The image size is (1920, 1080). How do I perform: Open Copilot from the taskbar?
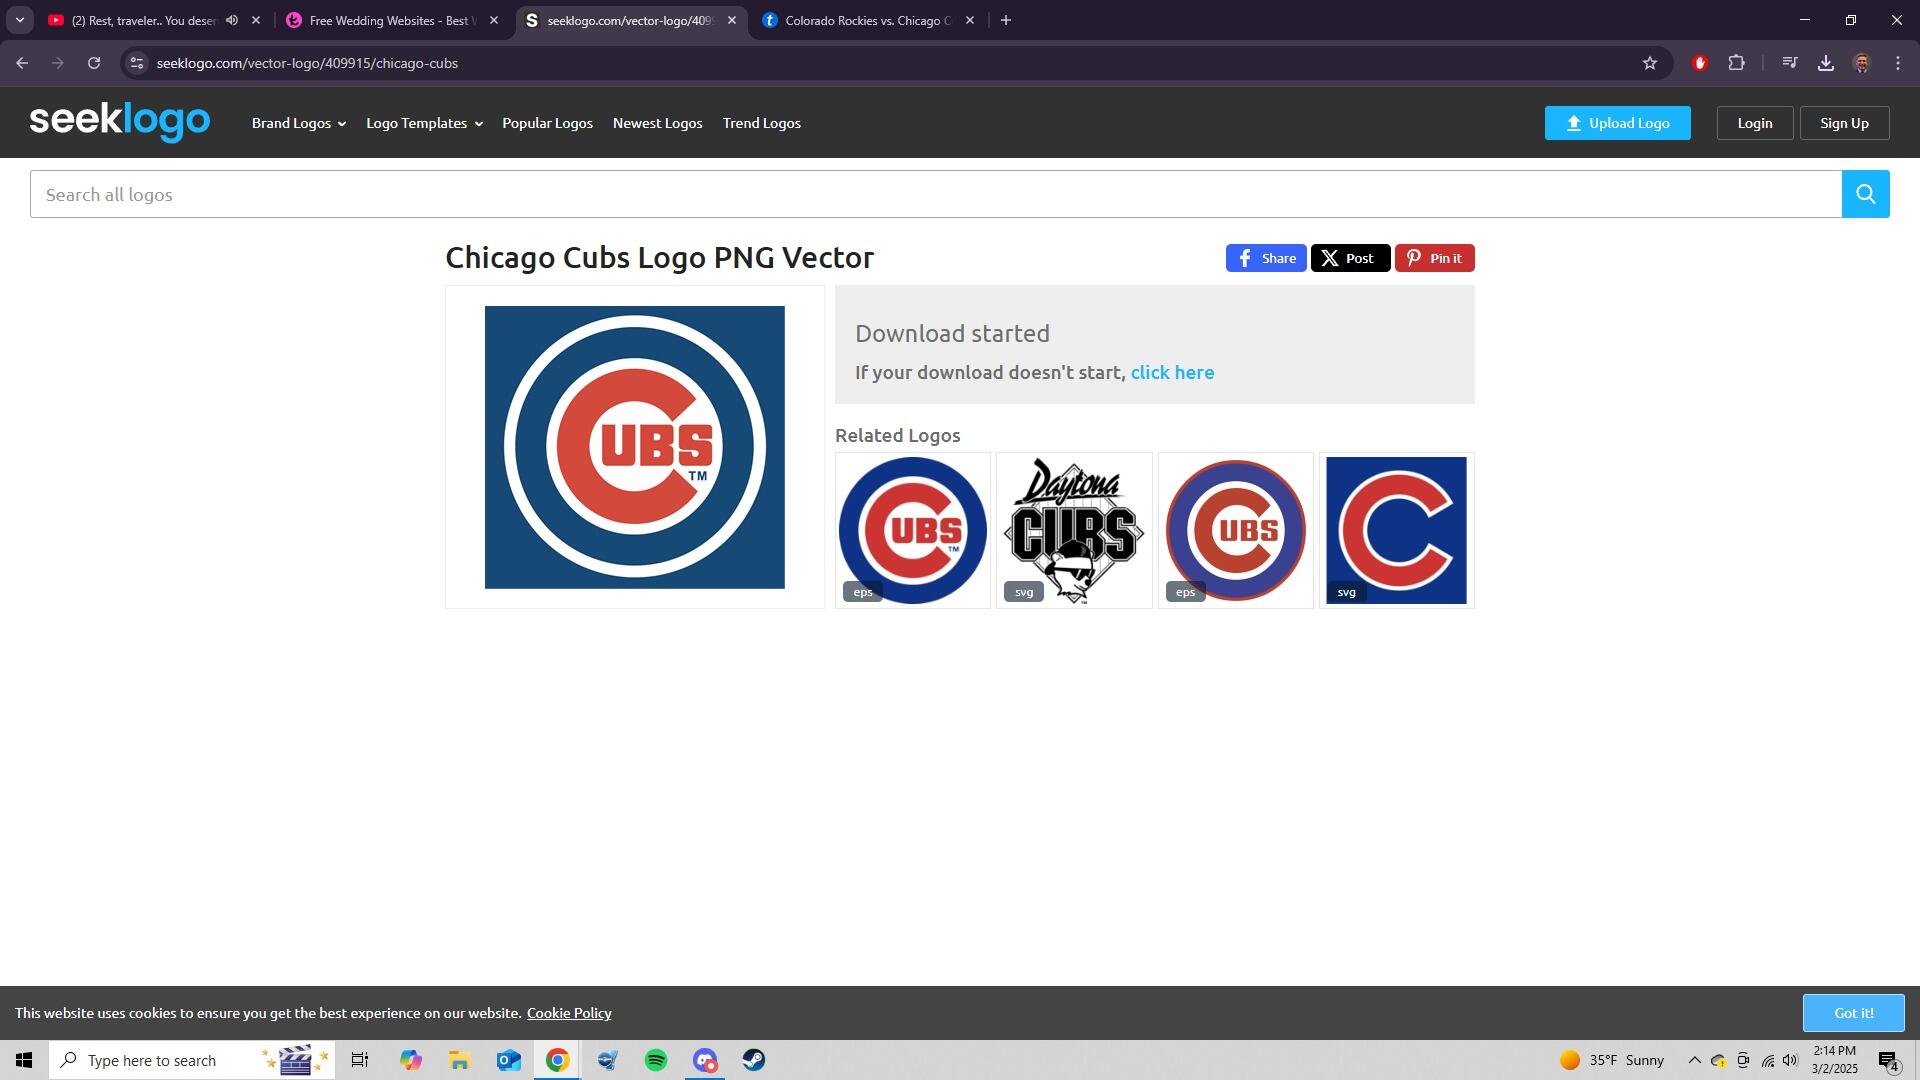pyautogui.click(x=411, y=1060)
